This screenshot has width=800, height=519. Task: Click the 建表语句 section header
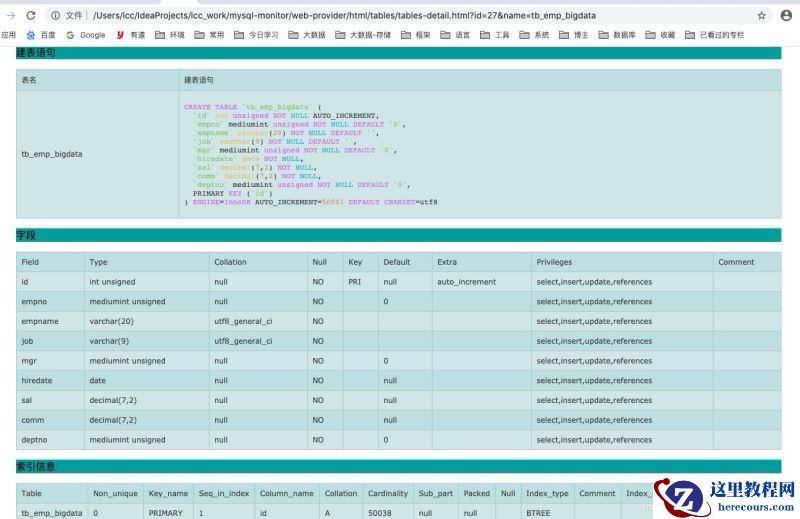(398, 53)
